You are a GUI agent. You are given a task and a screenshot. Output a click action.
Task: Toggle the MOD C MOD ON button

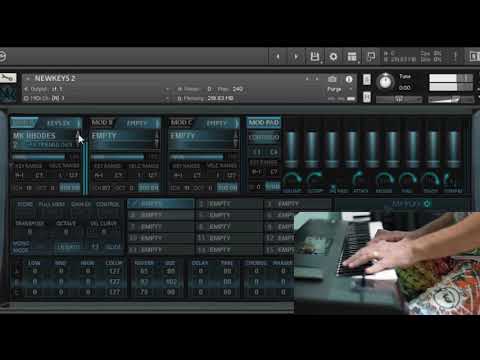(x=227, y=188)
